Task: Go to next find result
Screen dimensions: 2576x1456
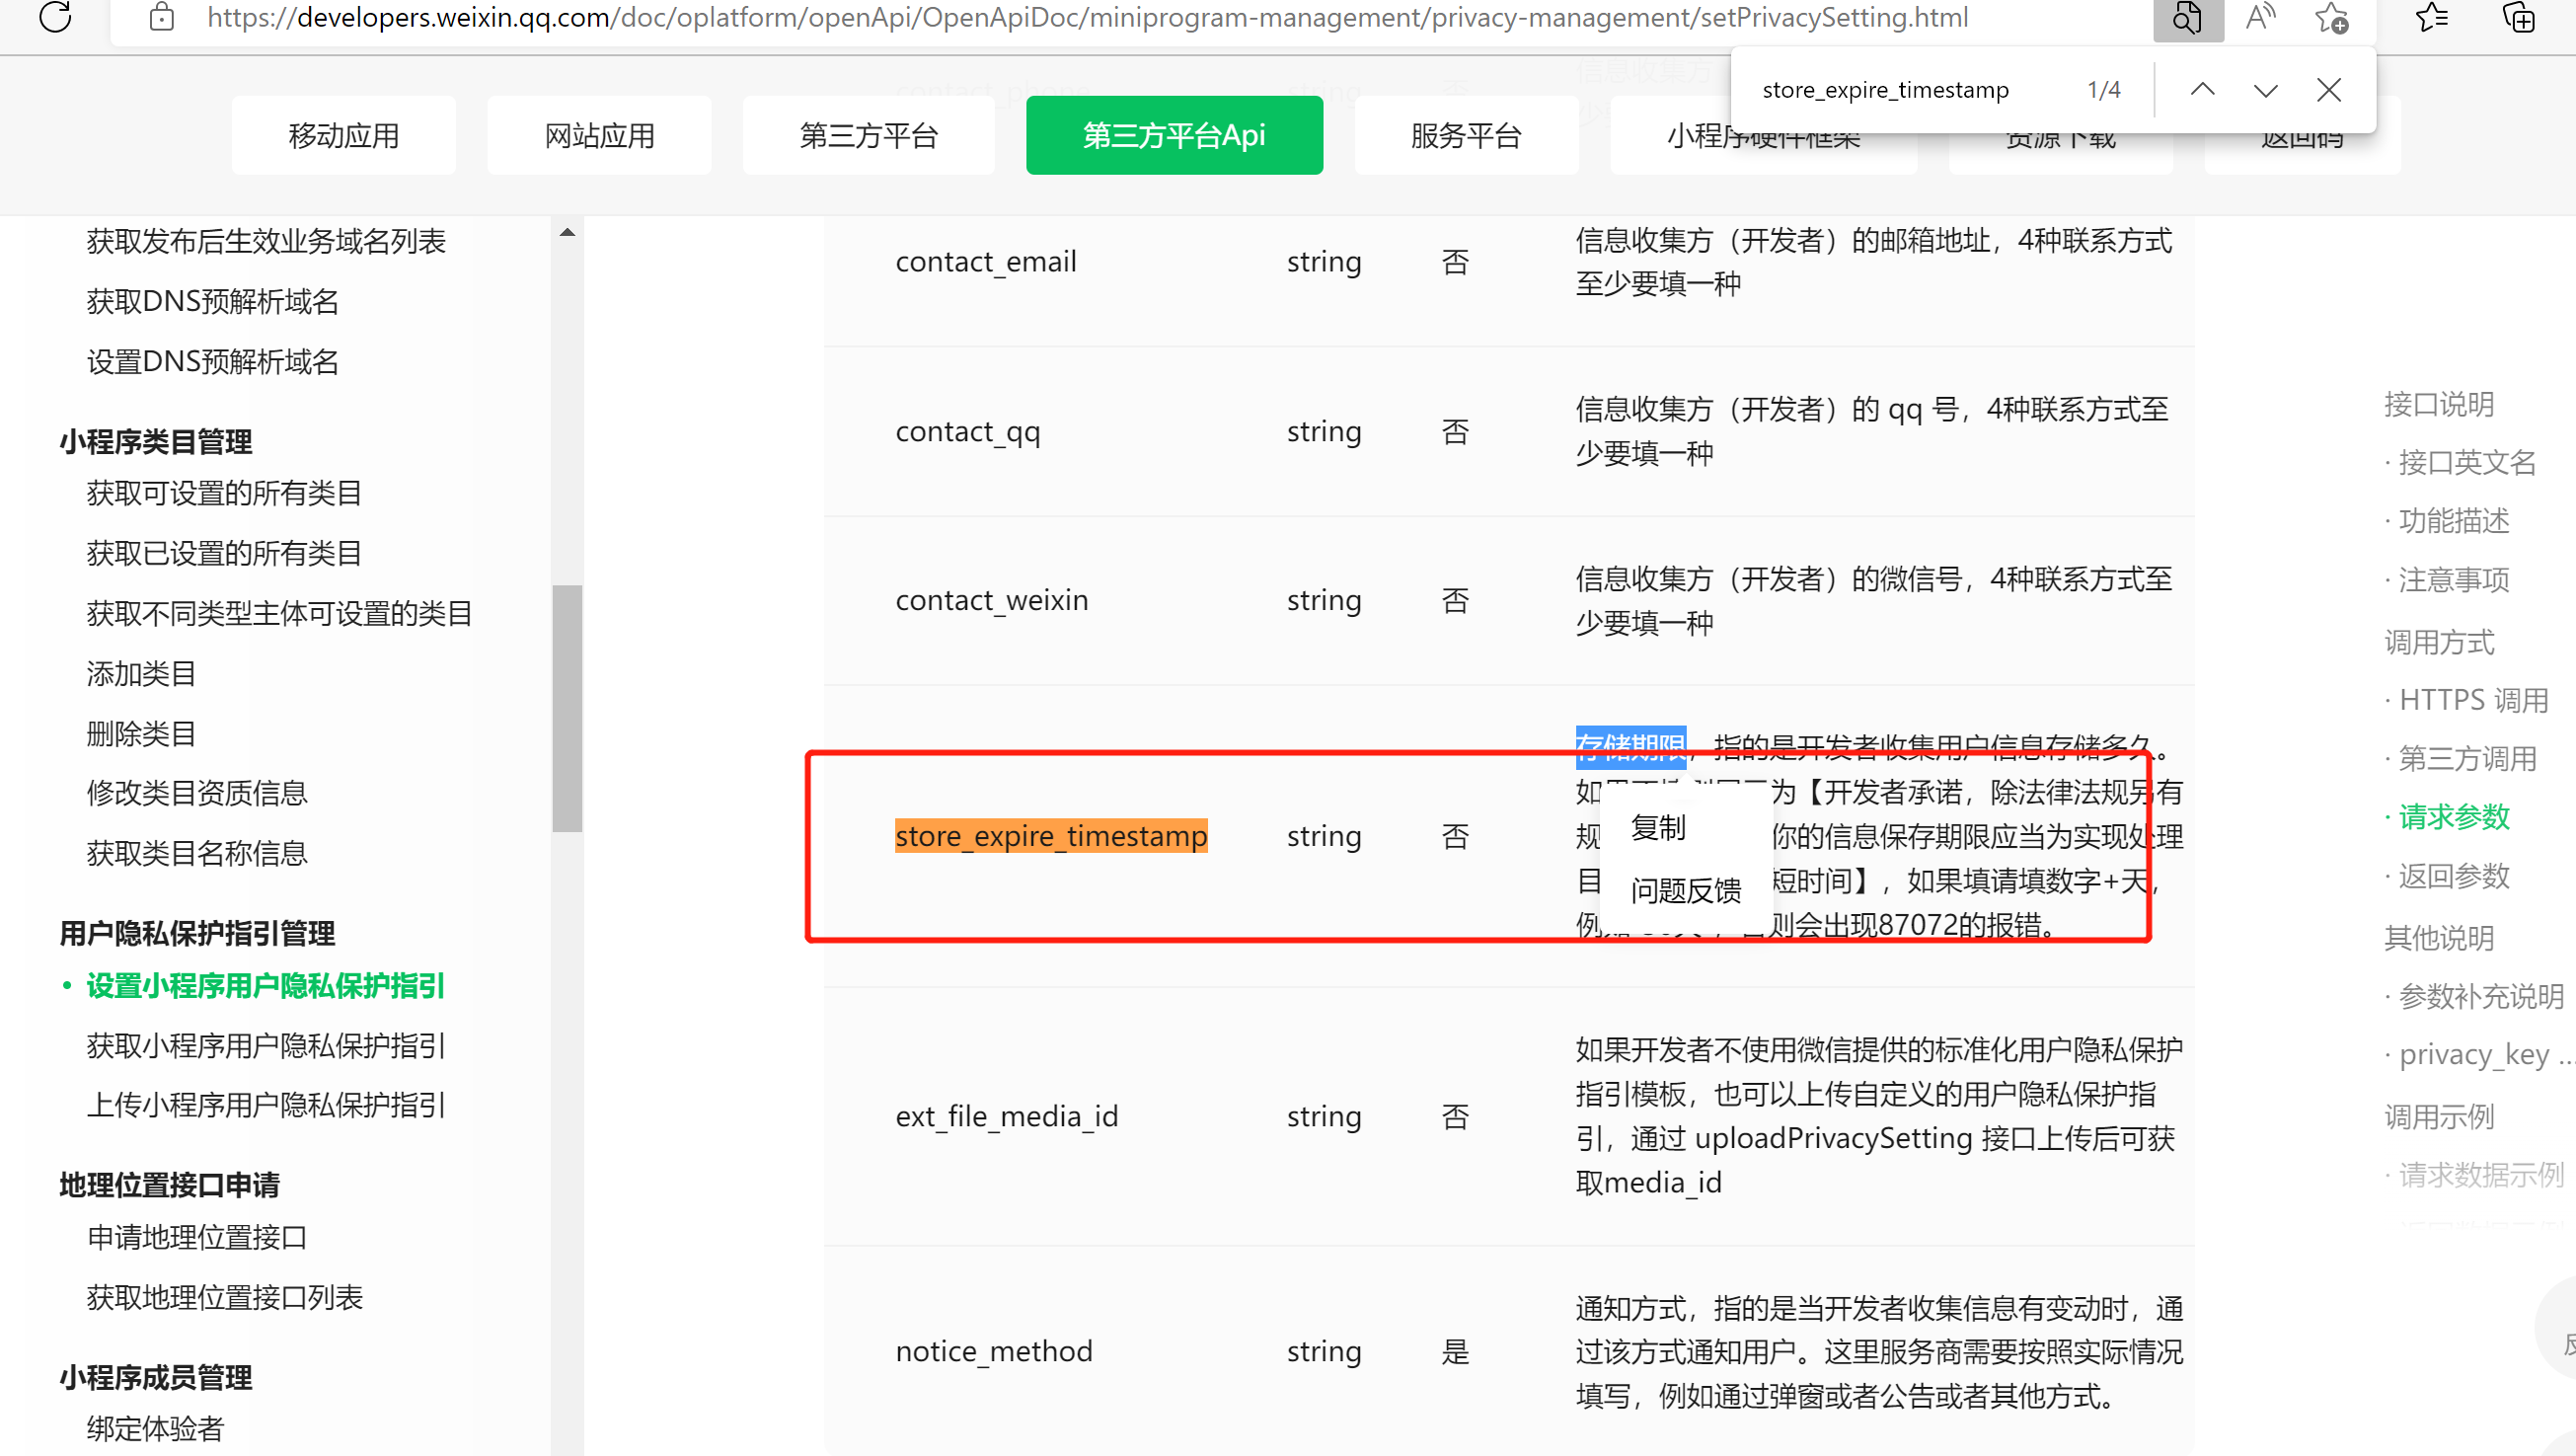Action: click(x=2265, y=90)
